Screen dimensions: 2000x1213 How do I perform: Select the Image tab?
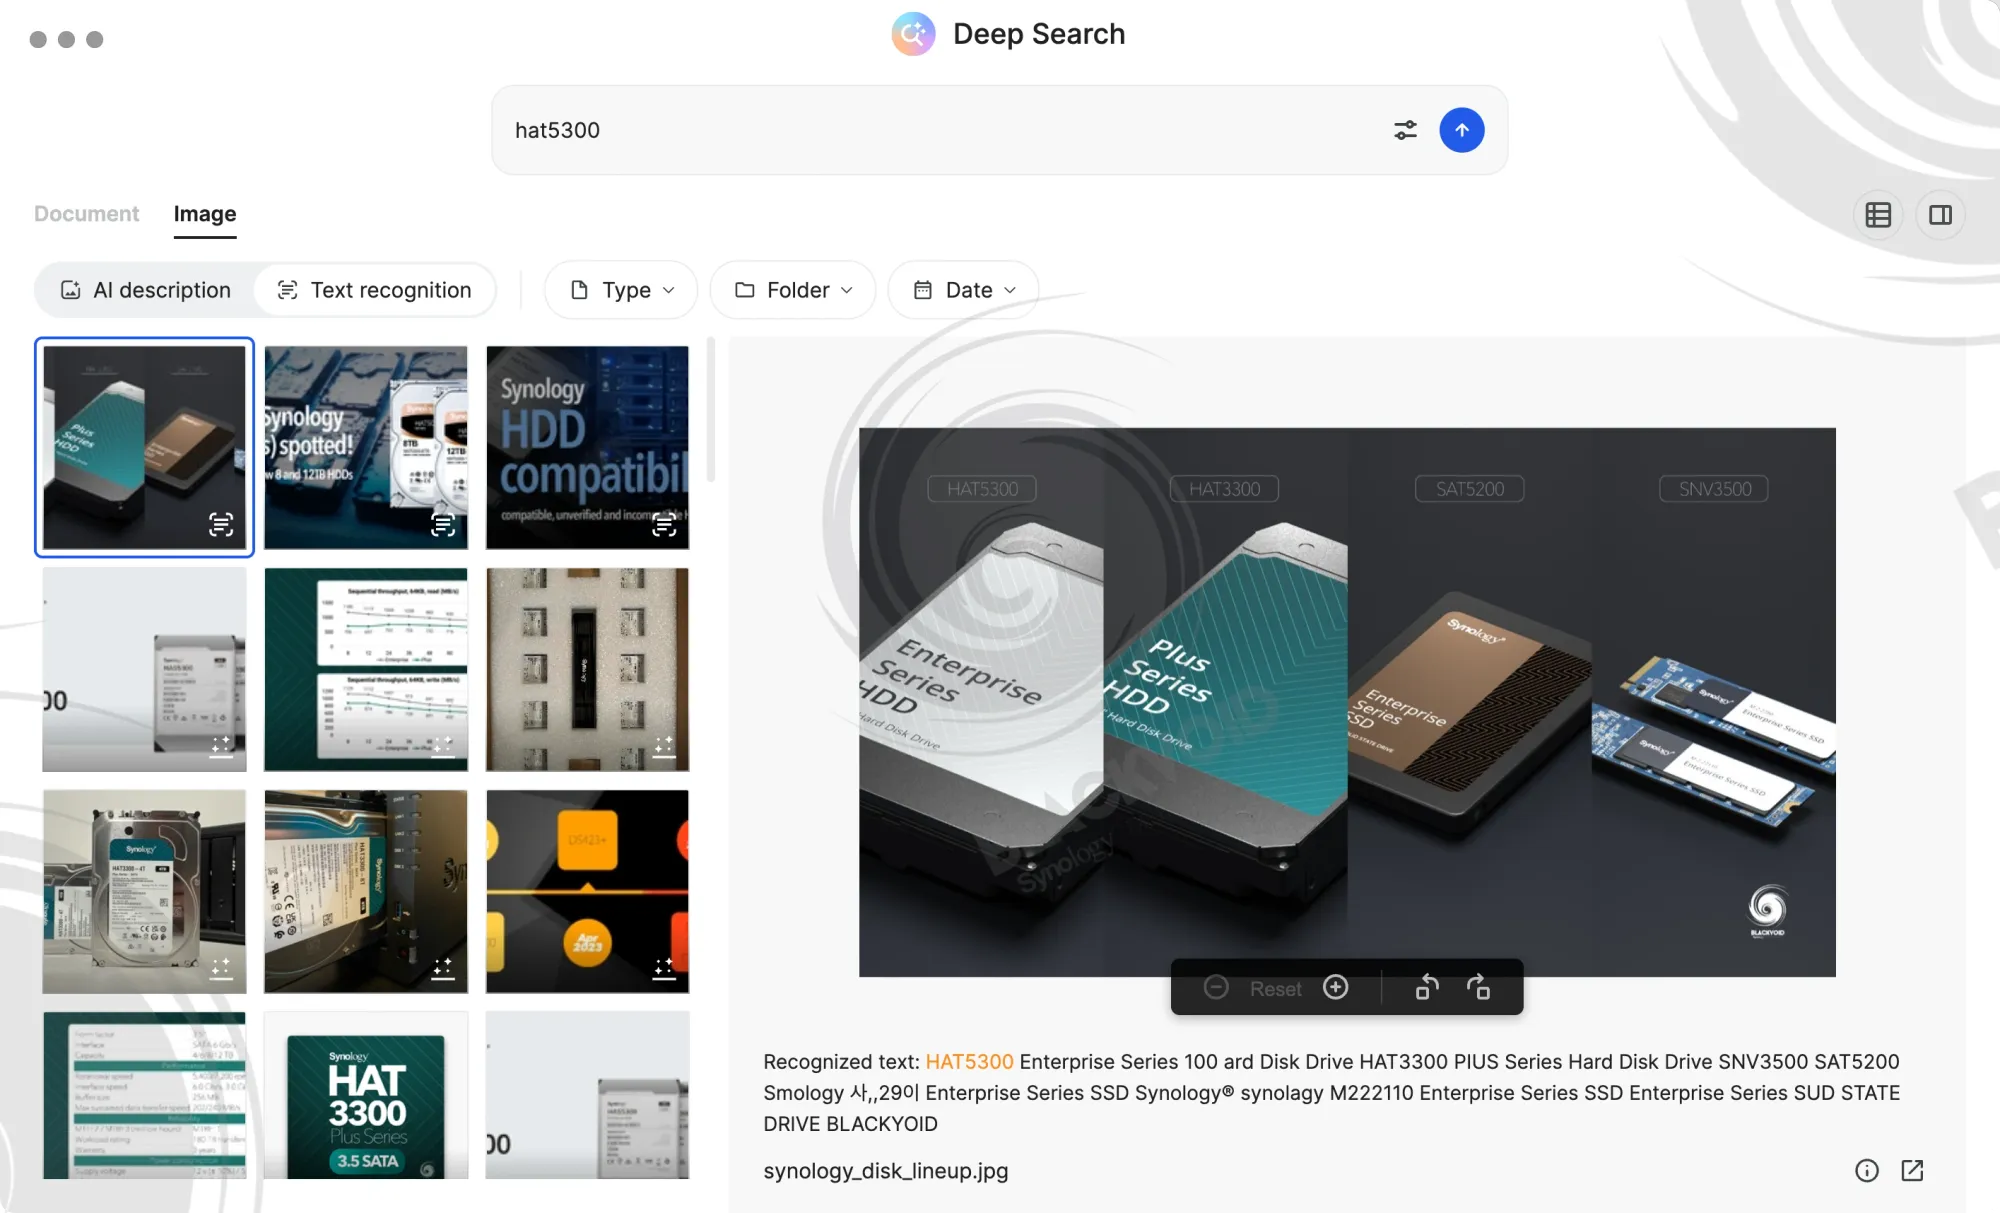205,214
